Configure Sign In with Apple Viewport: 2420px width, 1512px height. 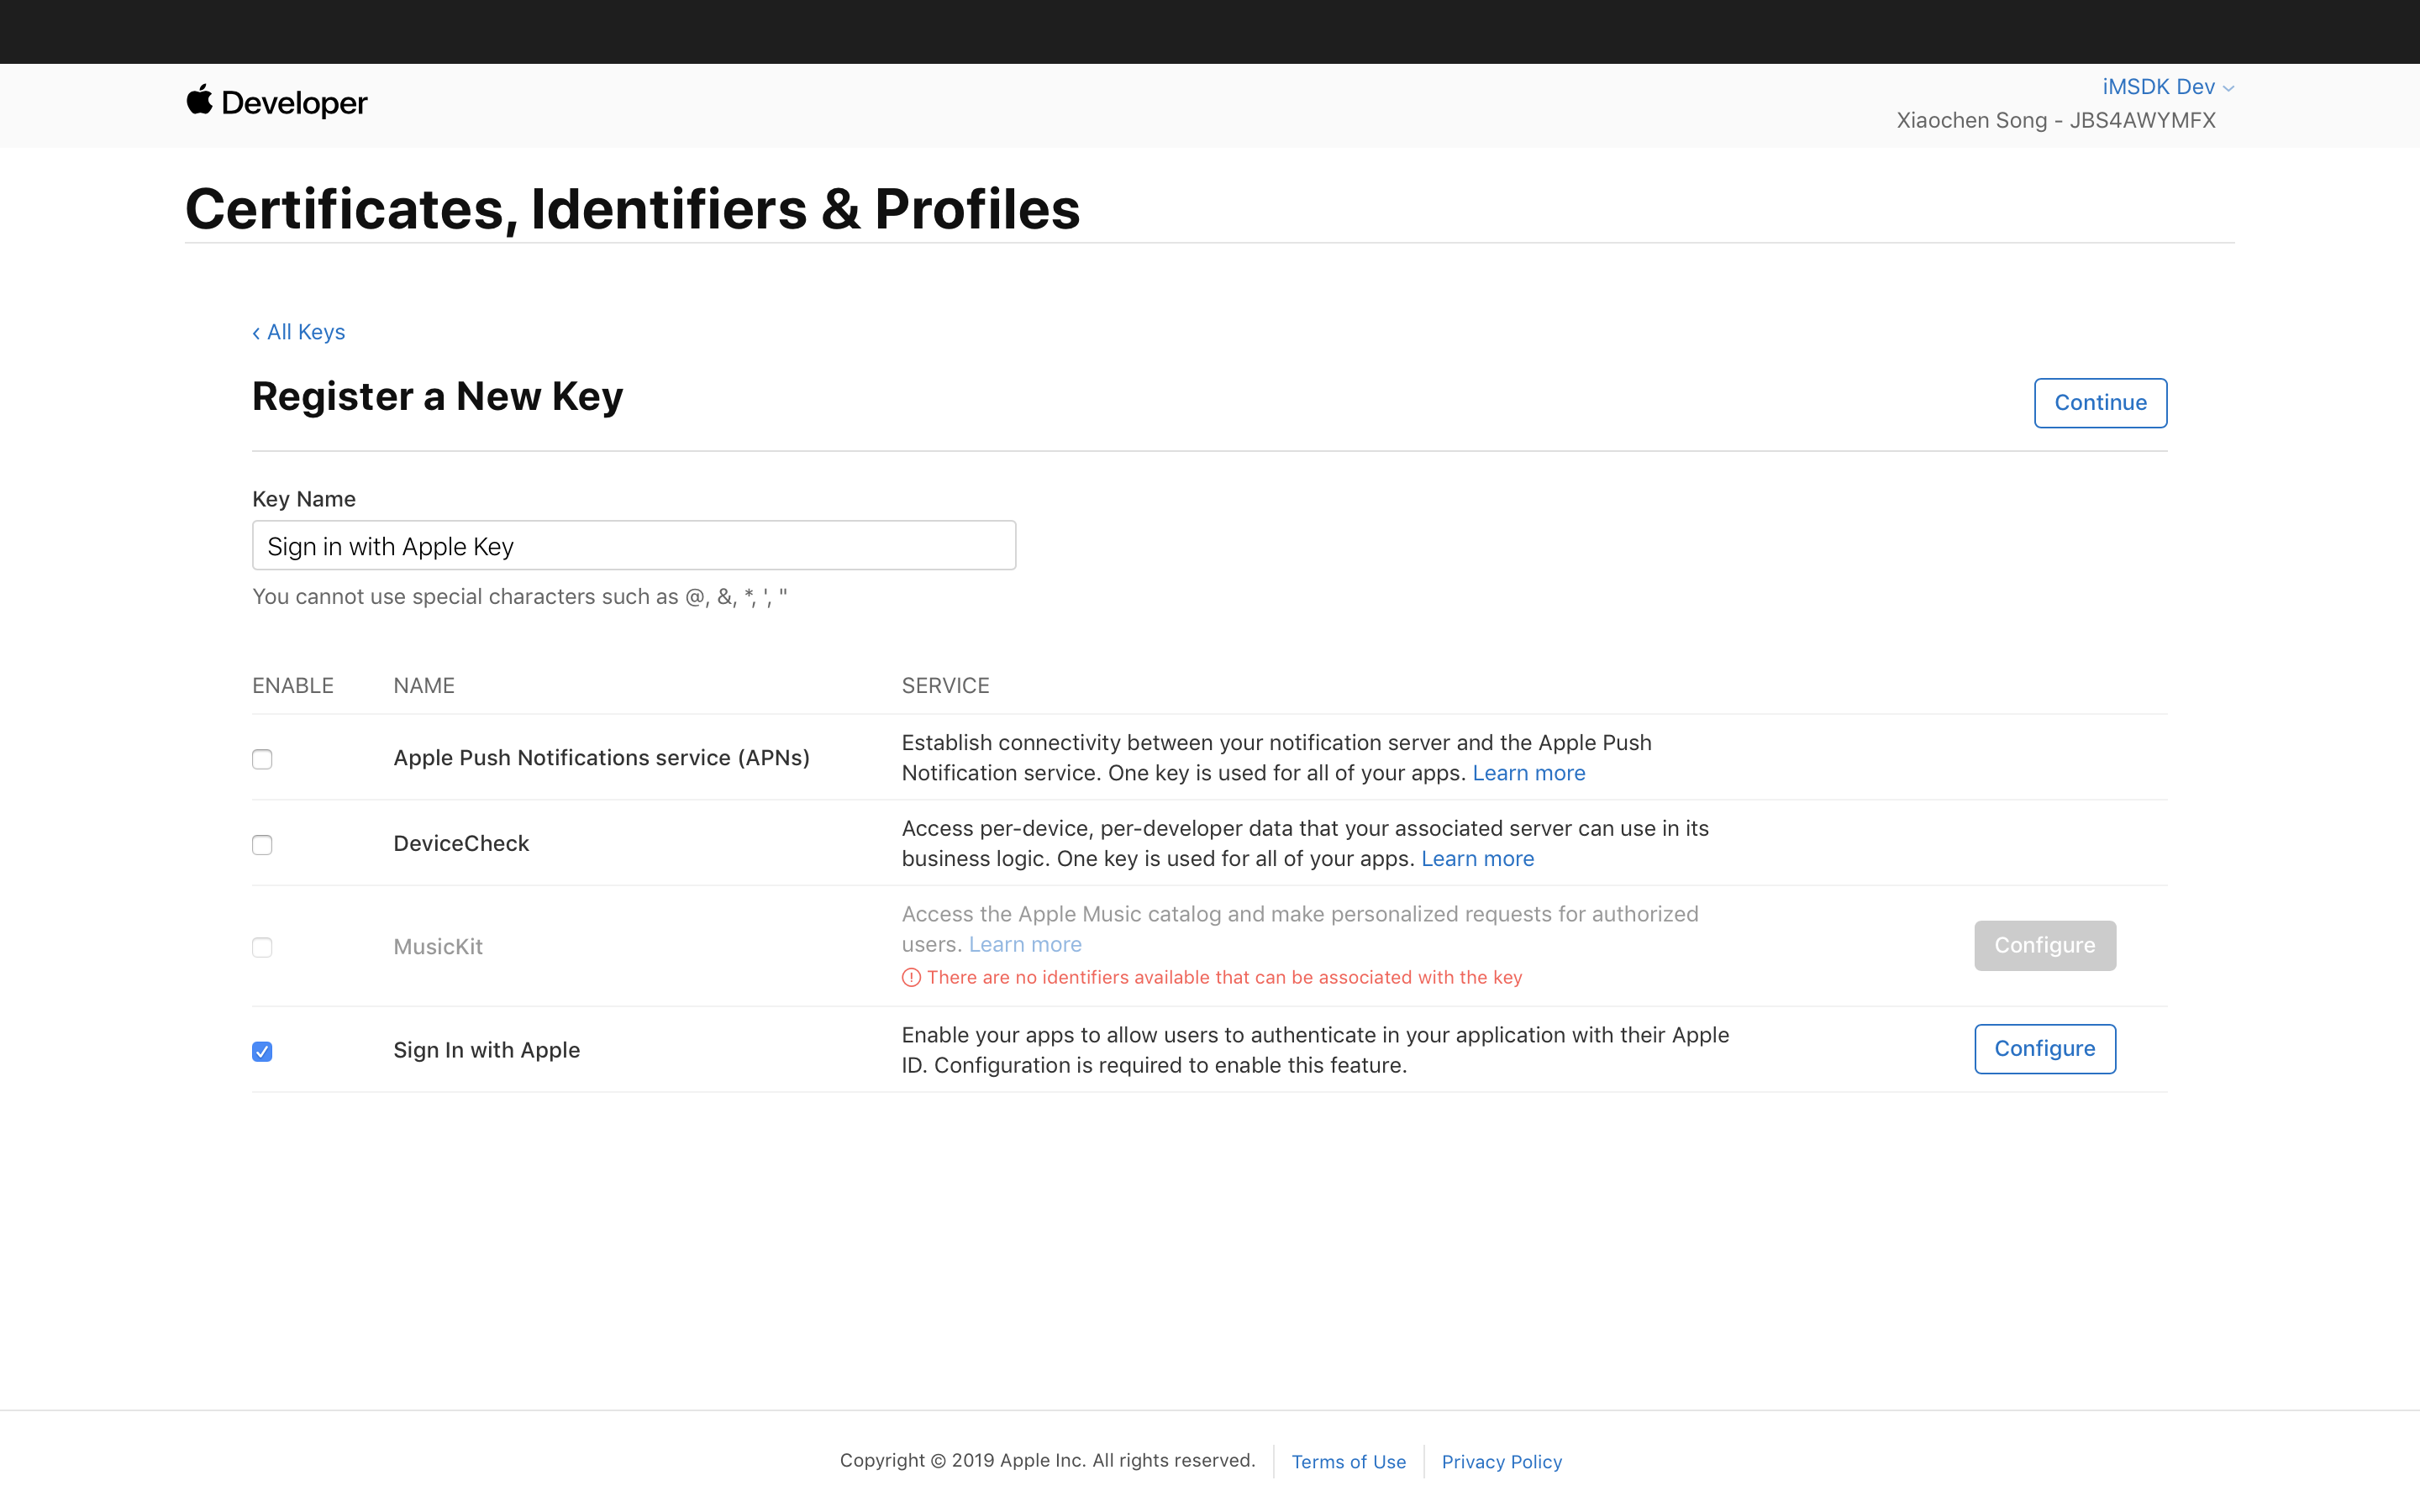click(x=2045, y=1049)
